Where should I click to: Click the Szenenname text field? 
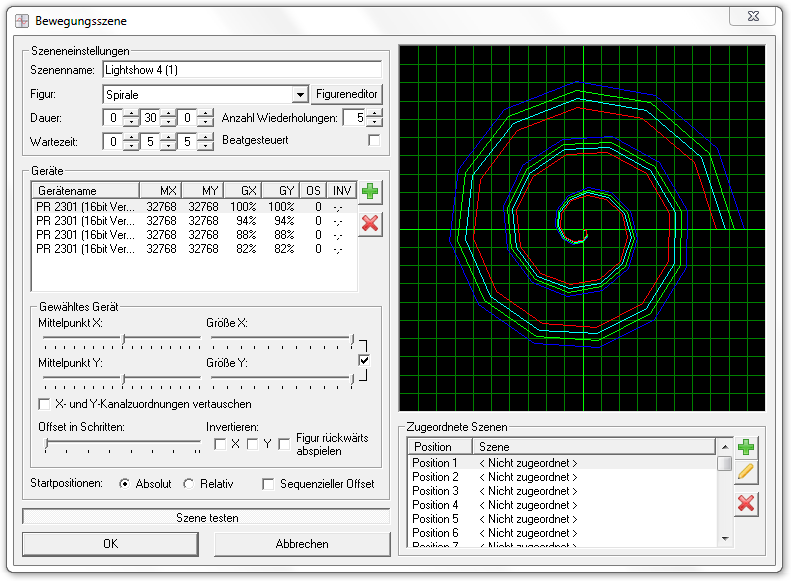pyautogui.click(x=241, y=70)
